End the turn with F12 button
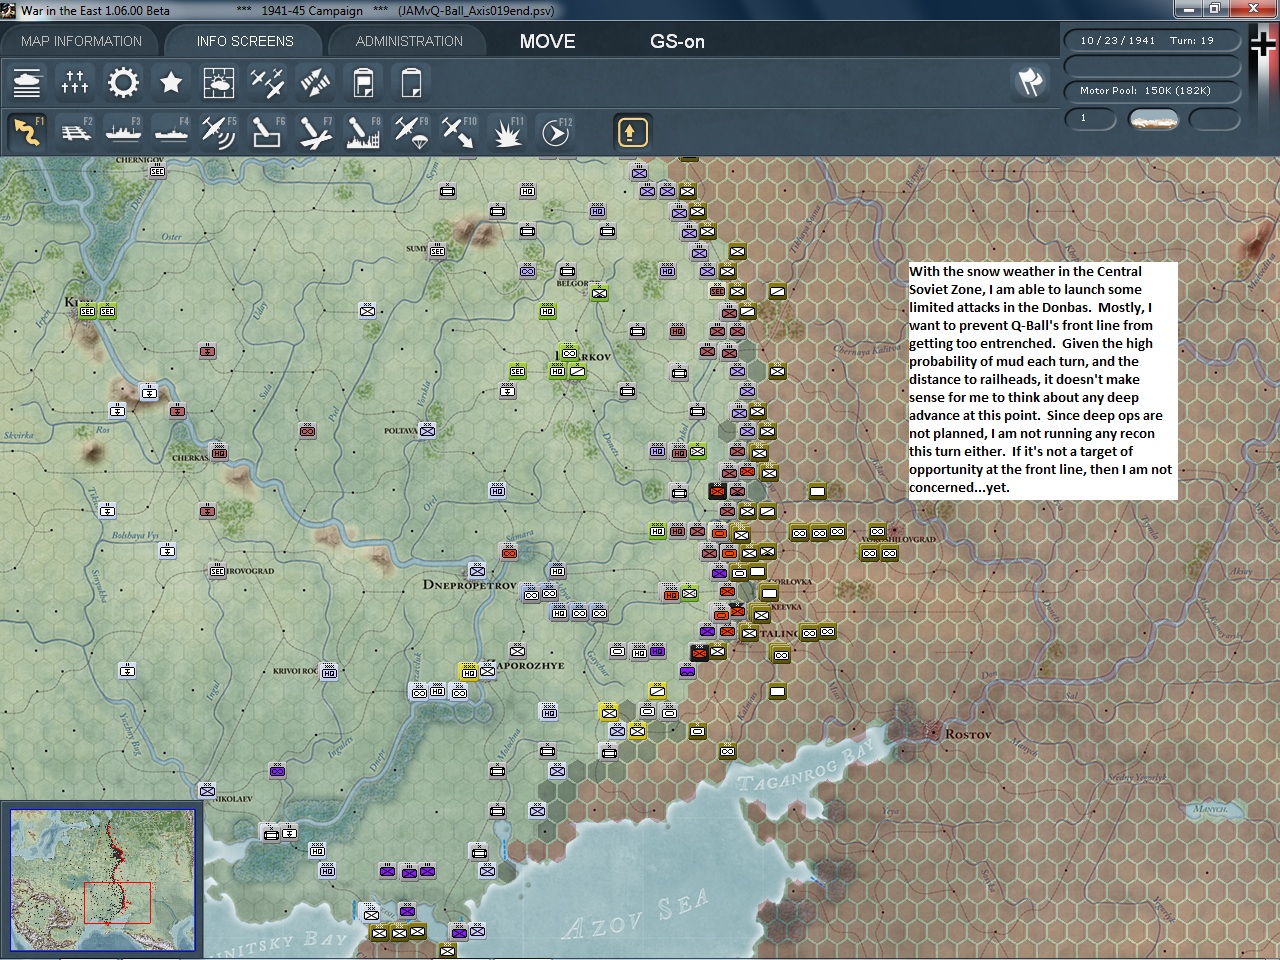The image size is (1280, 960). point(555,132)
